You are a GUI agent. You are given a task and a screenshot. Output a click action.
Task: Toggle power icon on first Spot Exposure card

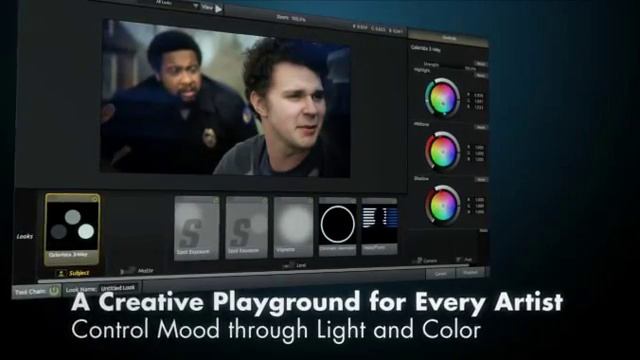point(216,200)
